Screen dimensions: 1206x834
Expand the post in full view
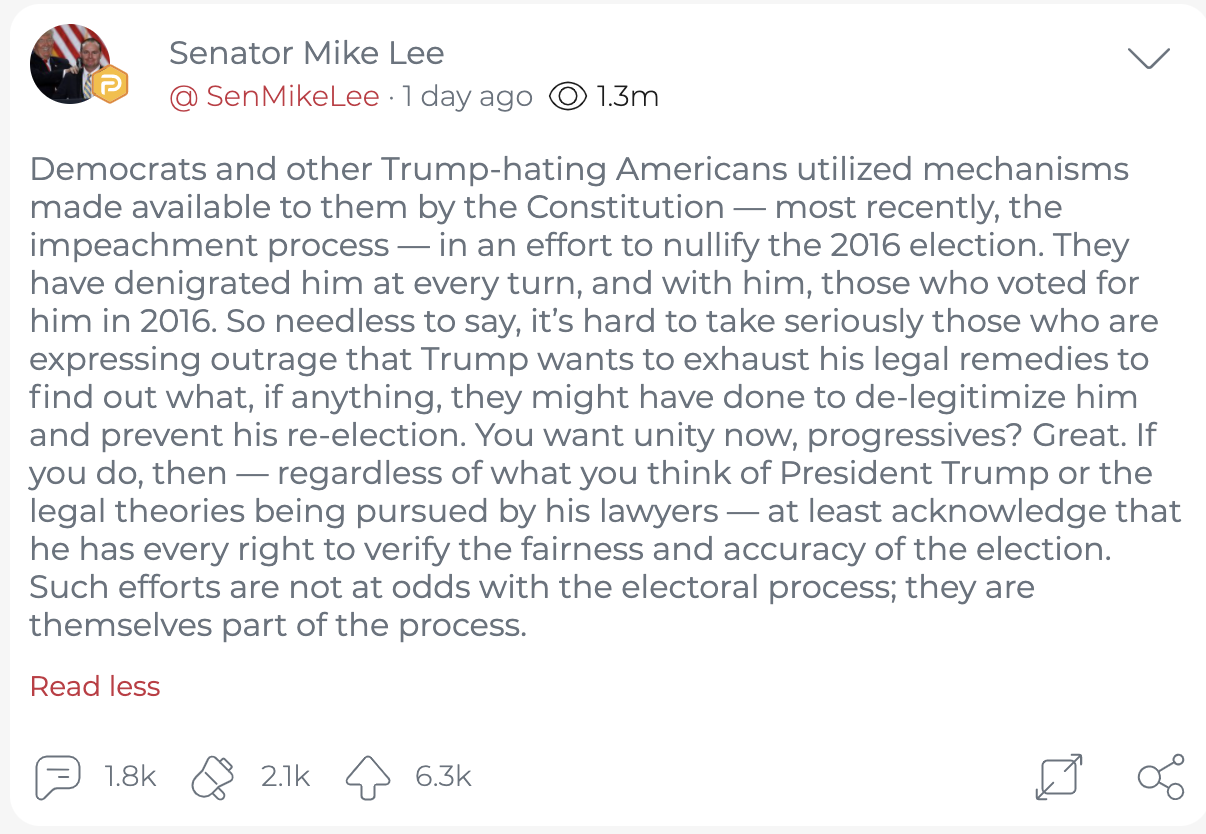(x=1060, y=776)
